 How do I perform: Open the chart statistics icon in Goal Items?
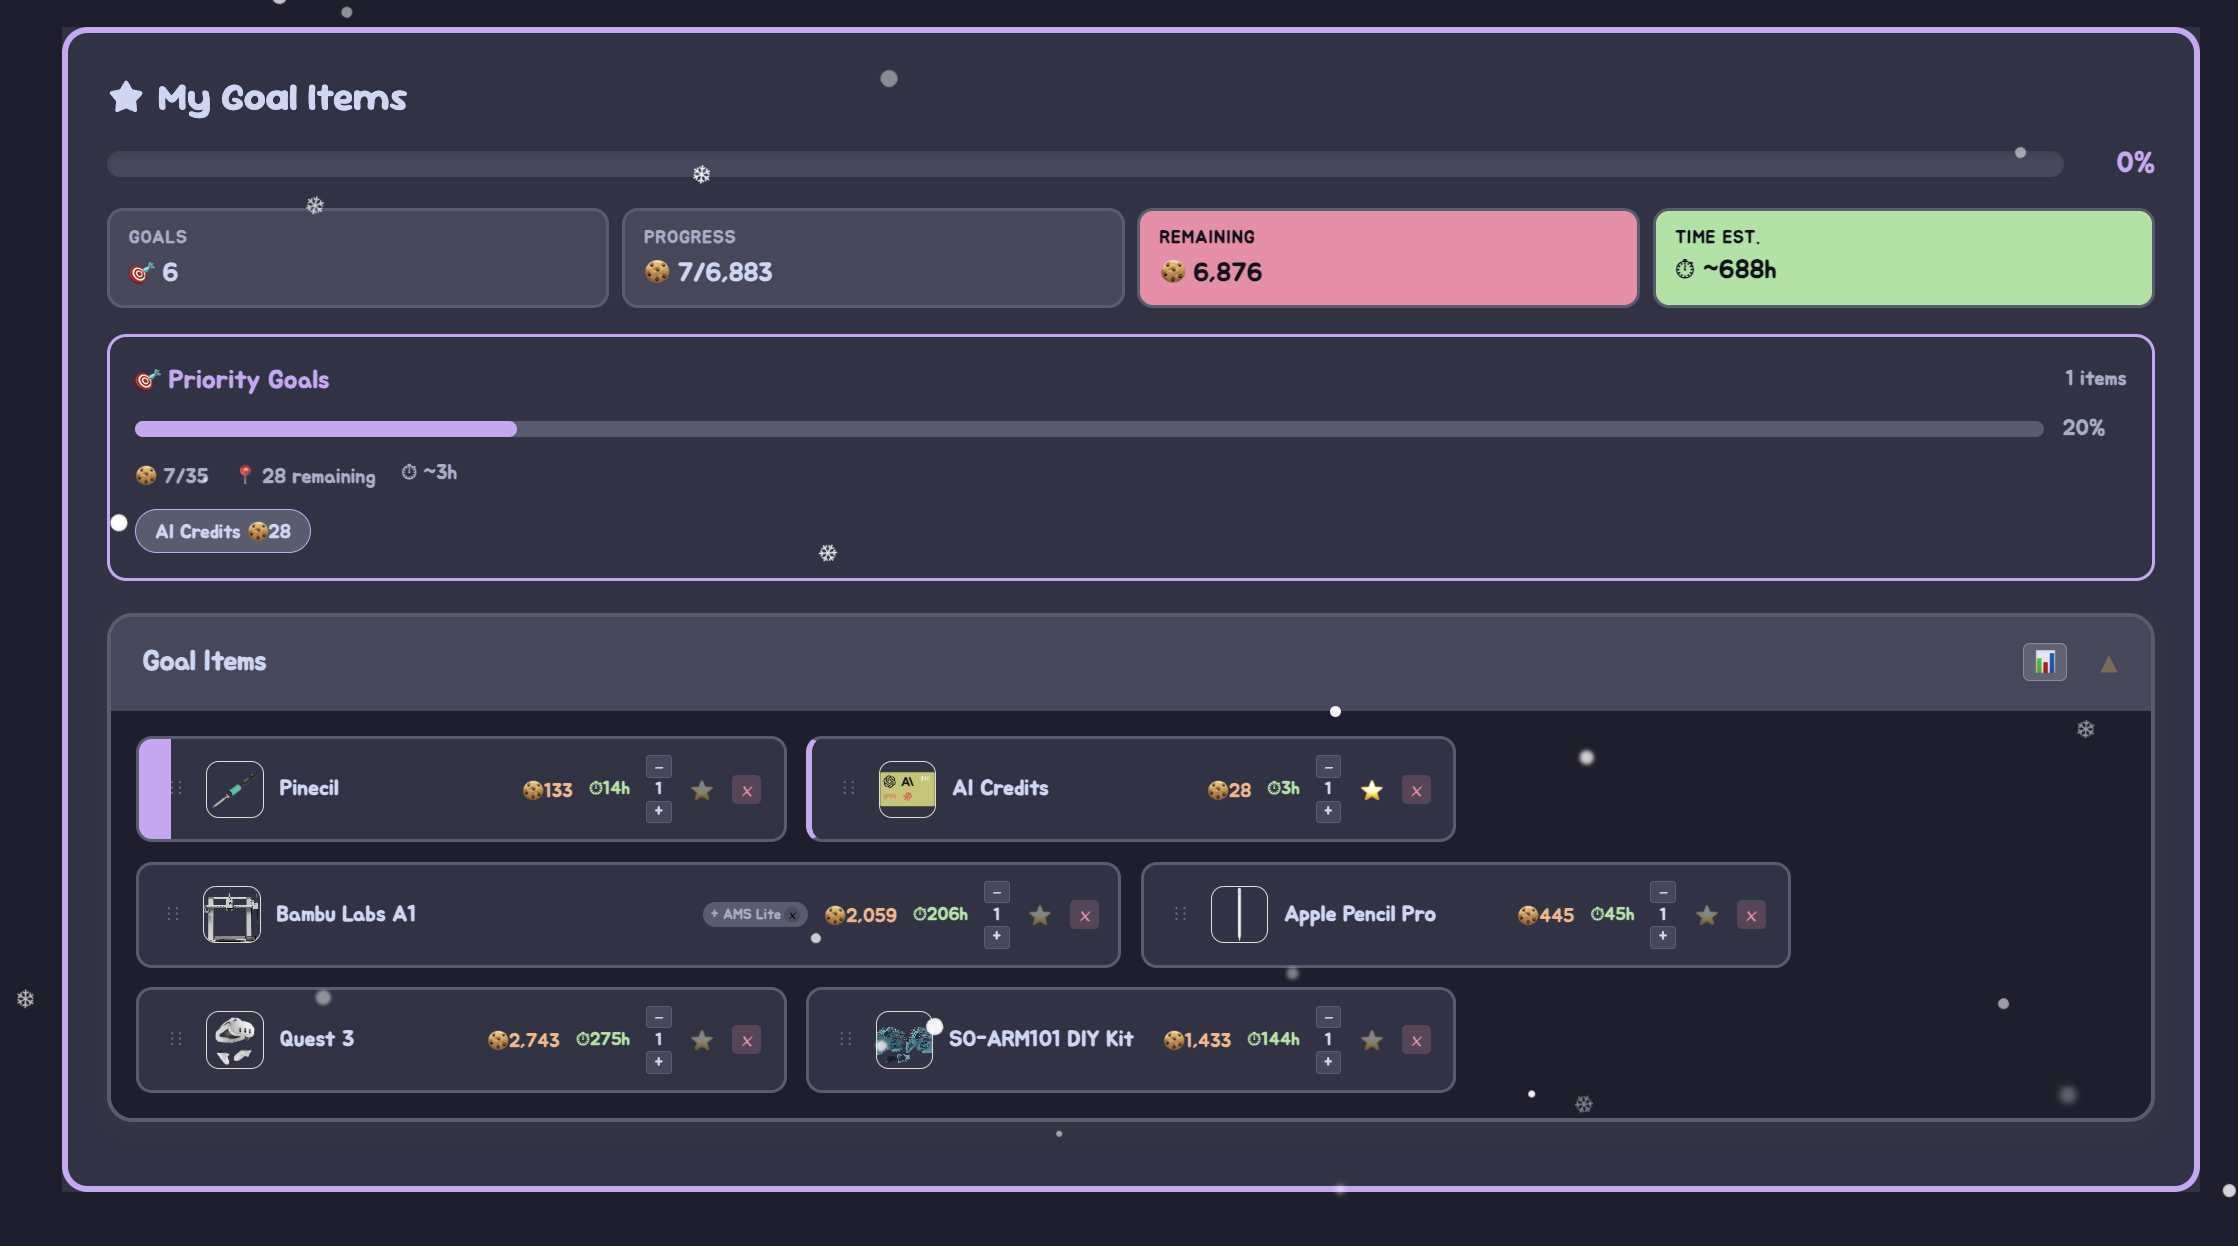(x=2044, y=662)
